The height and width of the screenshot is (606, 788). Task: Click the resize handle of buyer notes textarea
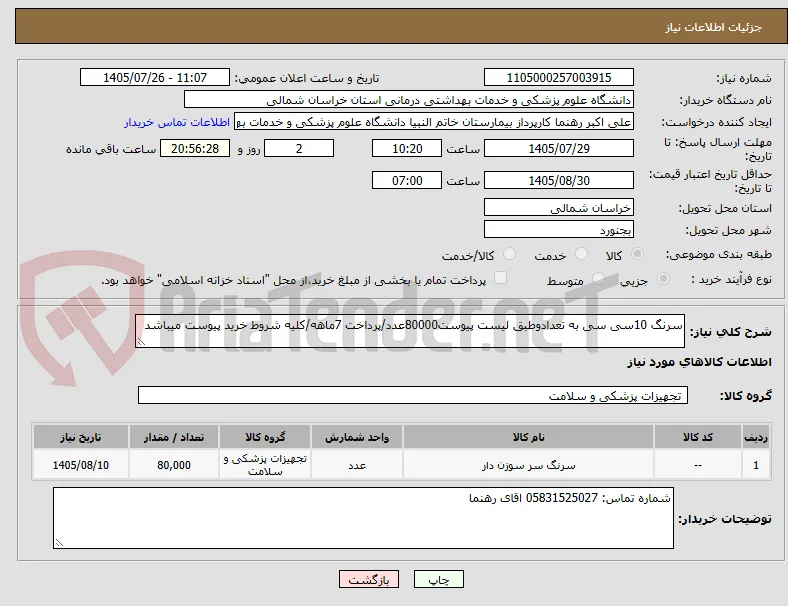coord(59,543)
